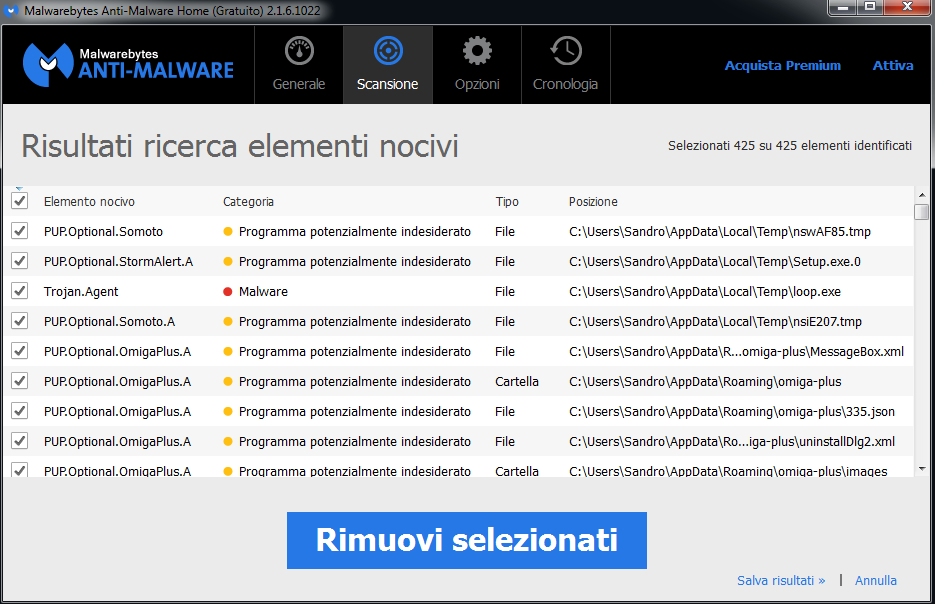
Task: Select the Trojan.Agent entry name
Action: [x=81, y=292]
